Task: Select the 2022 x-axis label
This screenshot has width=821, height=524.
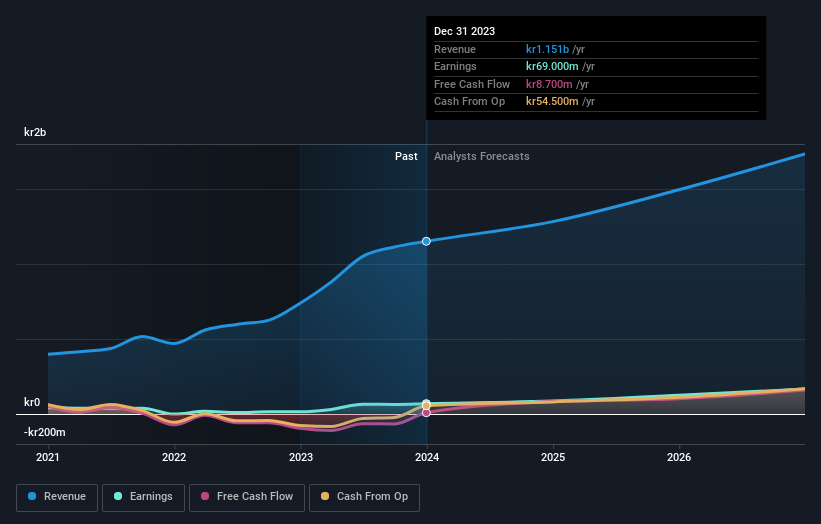Action: 174,457
